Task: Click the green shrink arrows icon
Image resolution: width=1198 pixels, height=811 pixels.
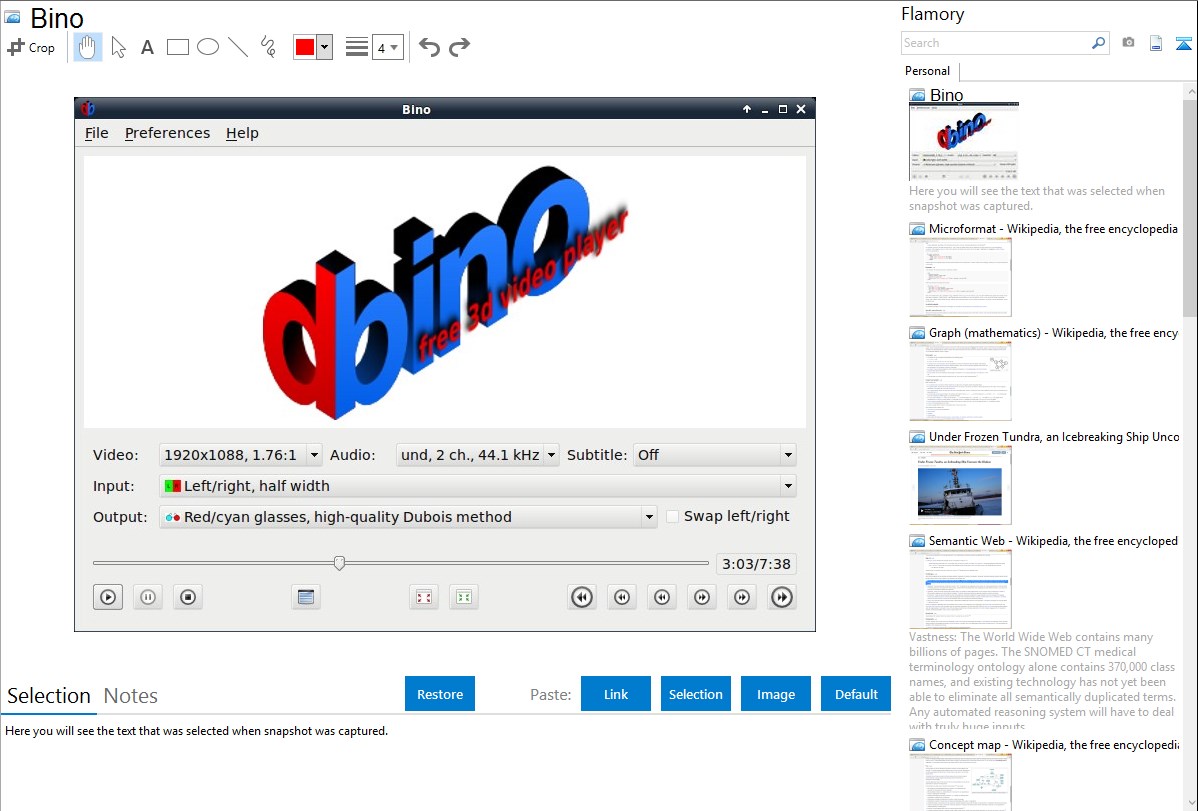Action: pos(464,597)
